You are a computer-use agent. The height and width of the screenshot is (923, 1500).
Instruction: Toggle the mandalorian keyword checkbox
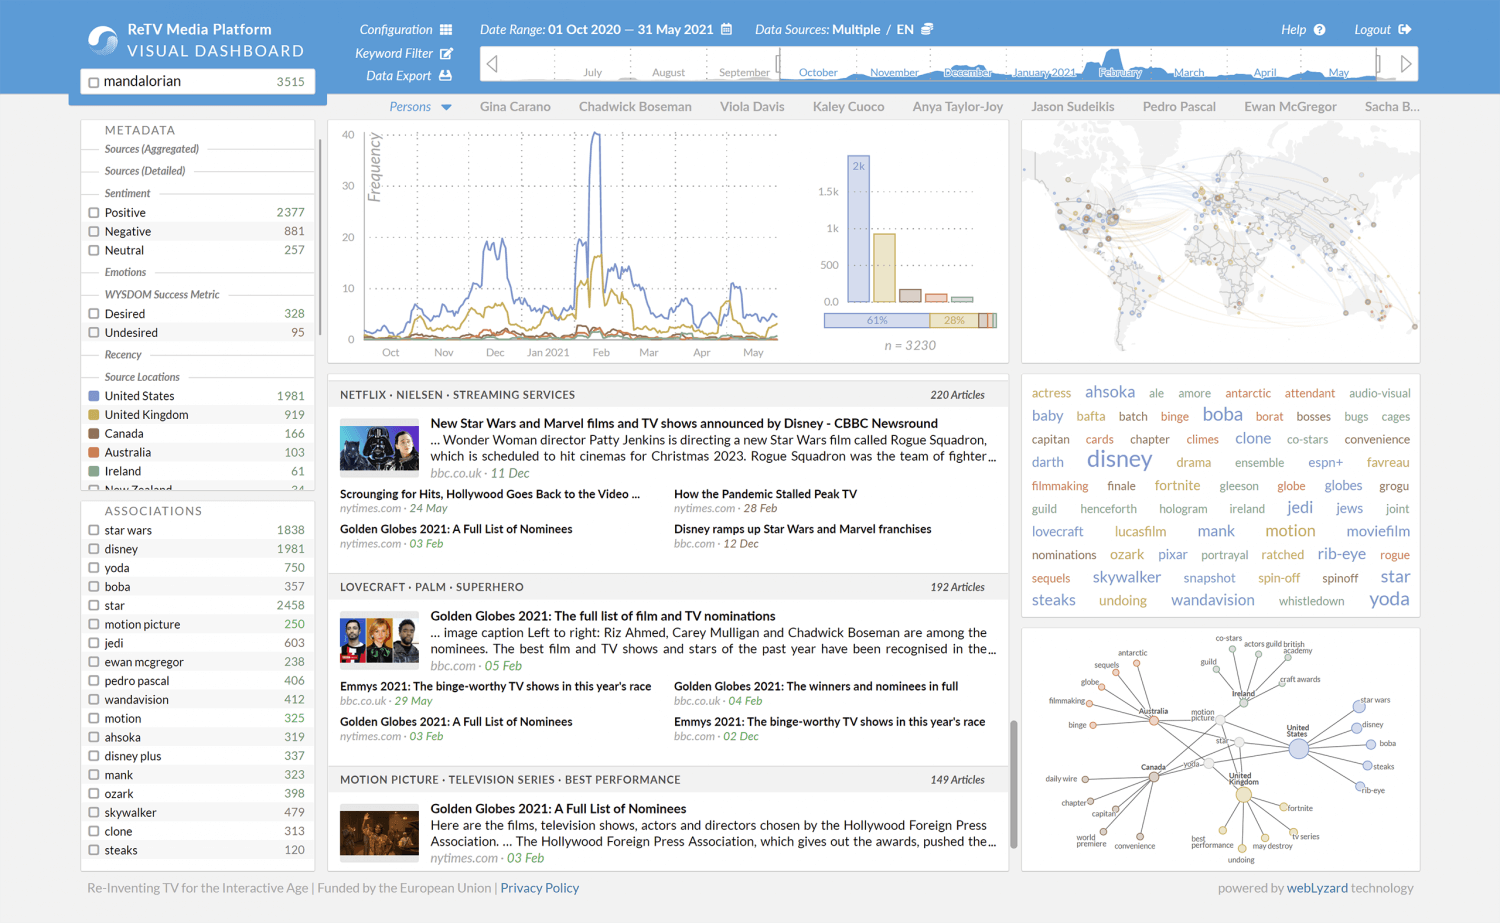point(94,82)
